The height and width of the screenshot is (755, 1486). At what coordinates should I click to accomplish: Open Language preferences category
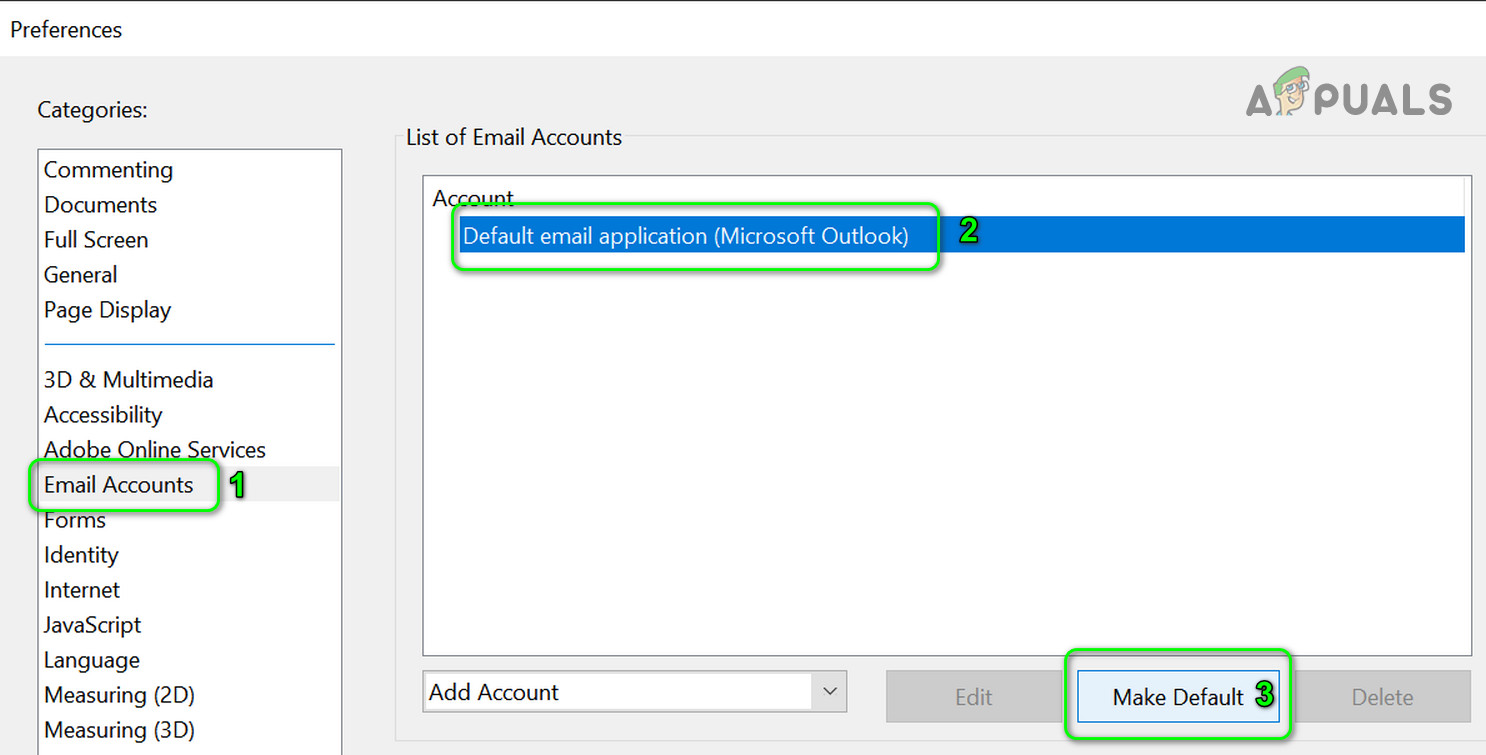coord(92,660)
